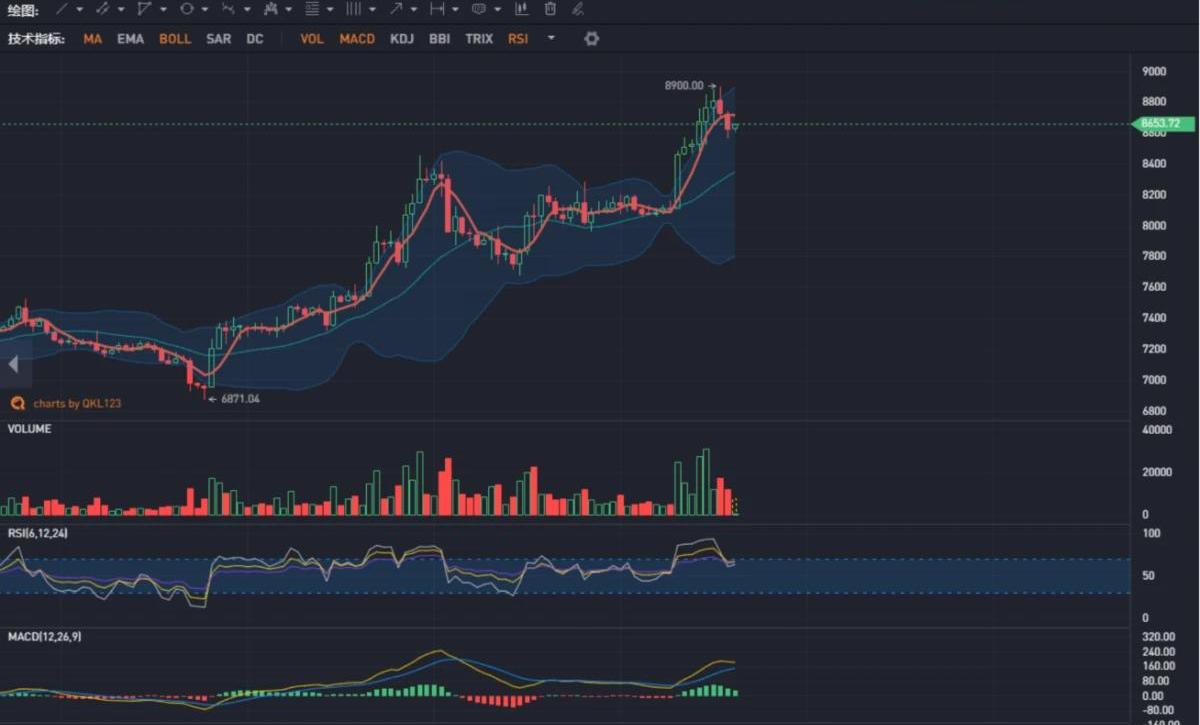1200x725 pixels.
Task: Open more indicators dropdown after RSI
Action: coord(551,39)
